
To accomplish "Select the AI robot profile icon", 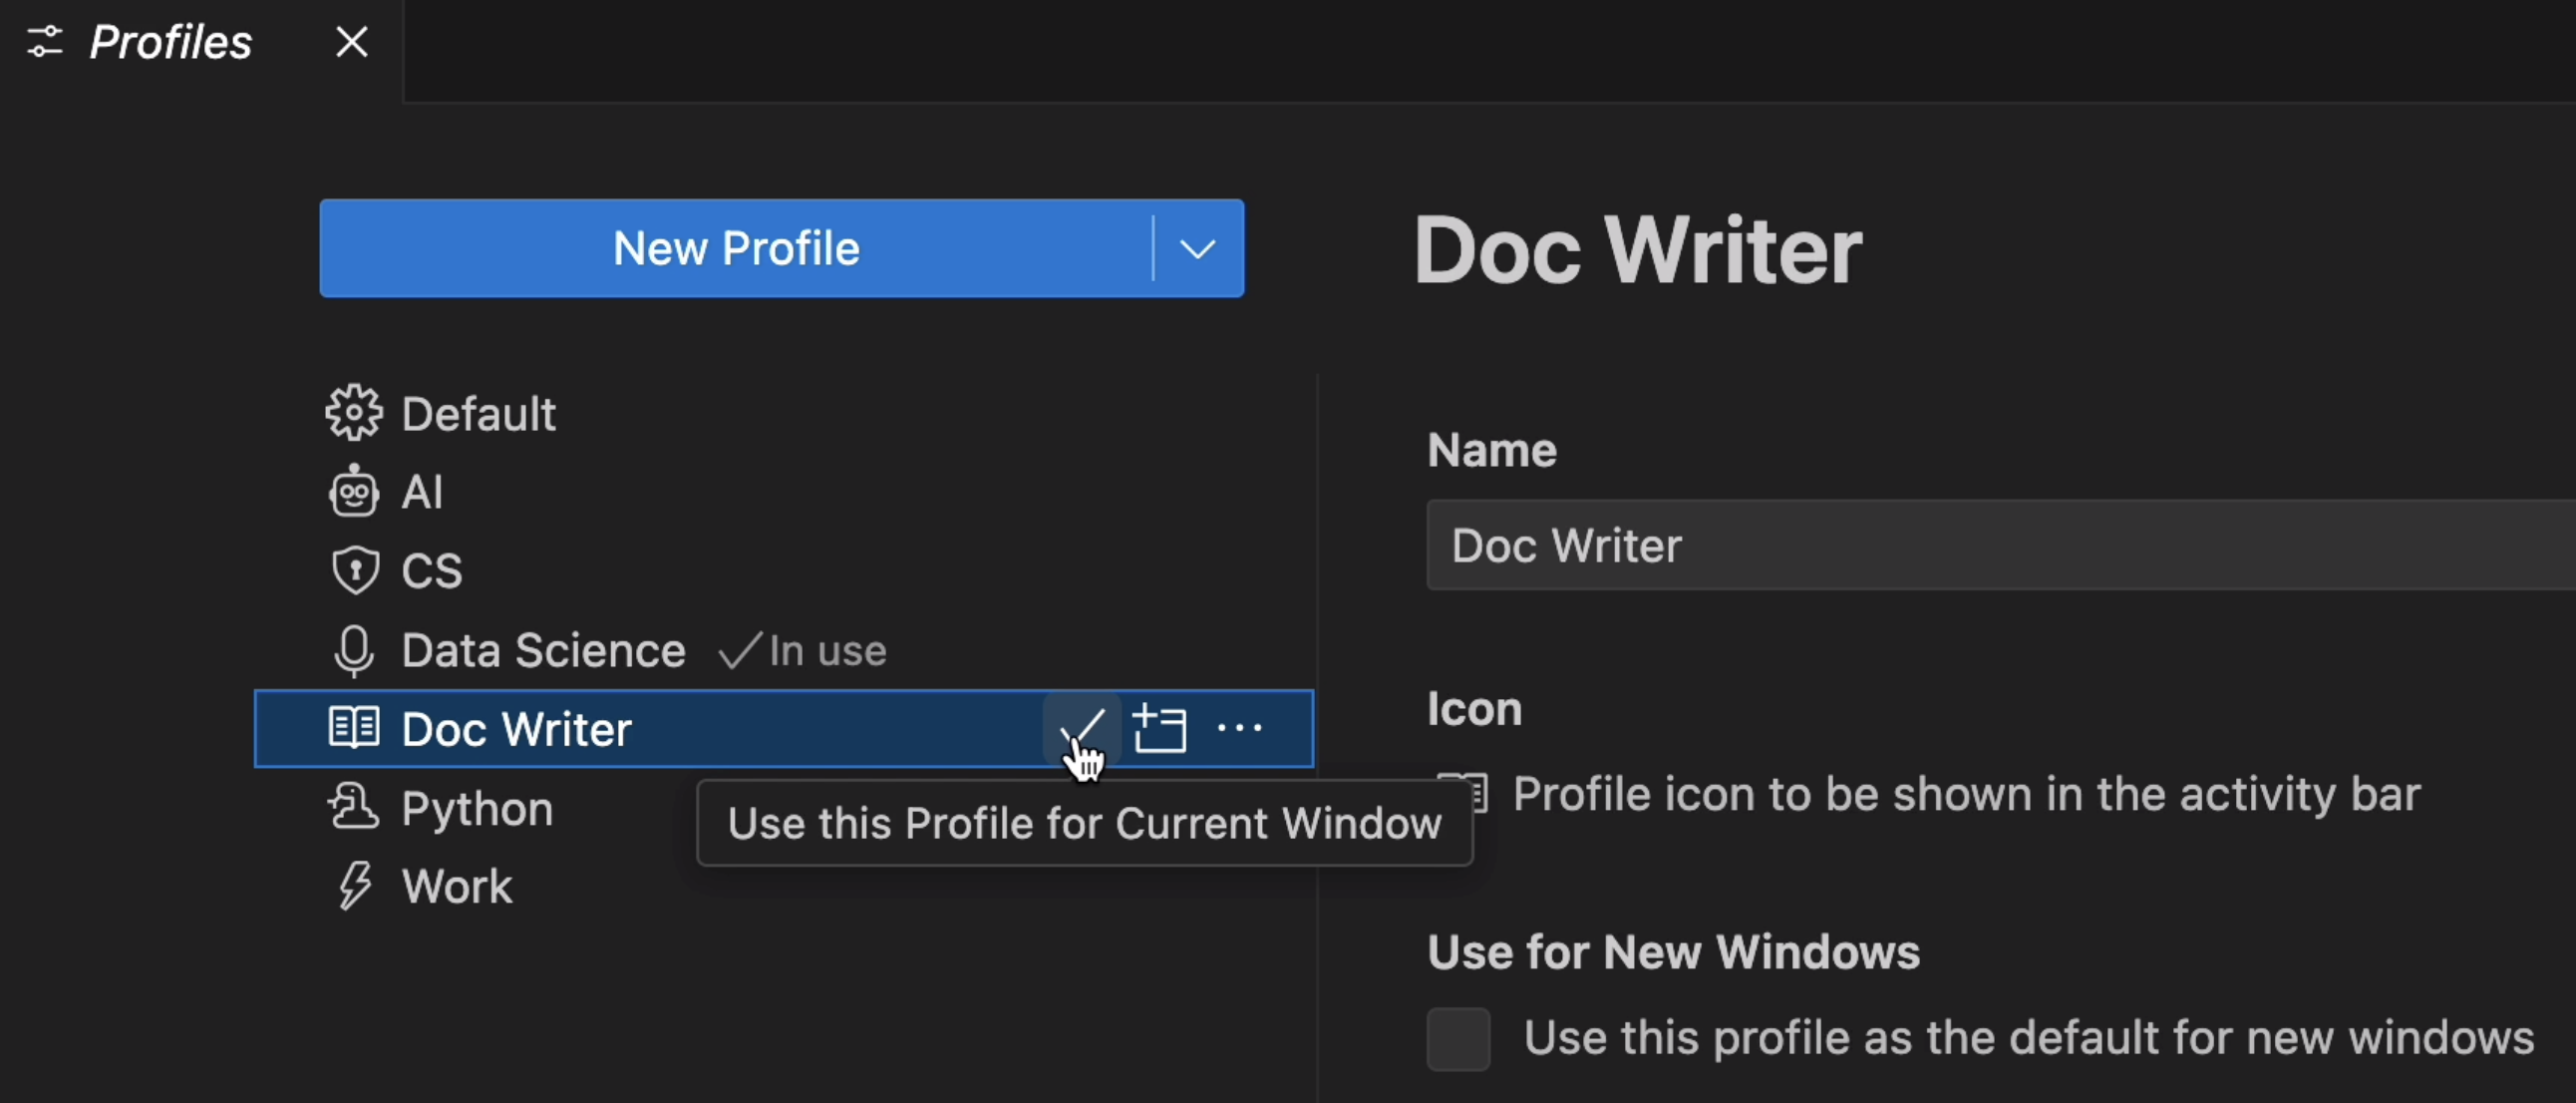I will click(x=355, y=491).
